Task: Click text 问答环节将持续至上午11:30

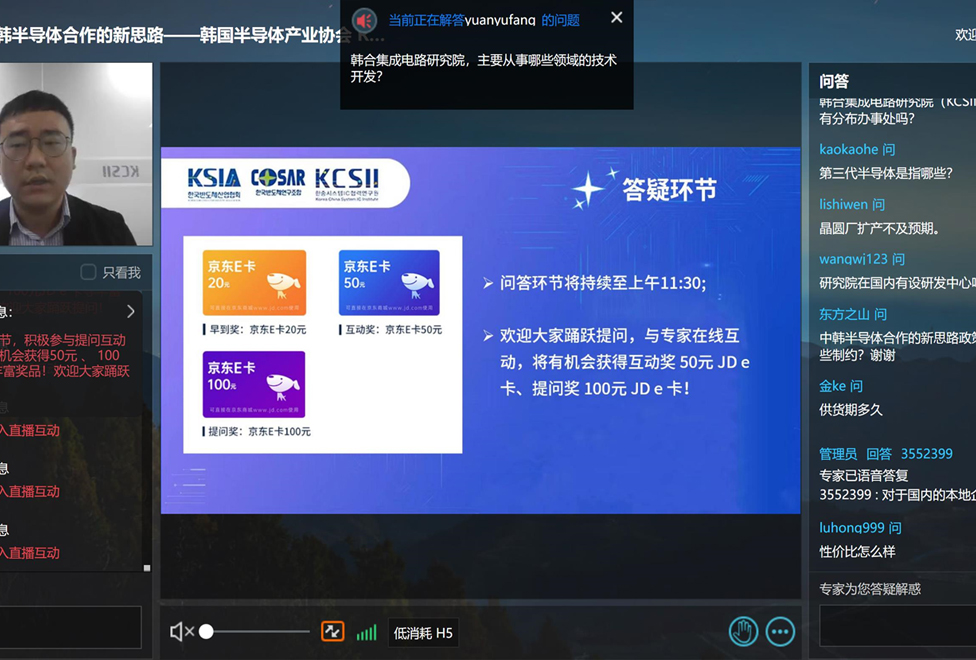Action: pyautogui.click(x=603, y=283)
